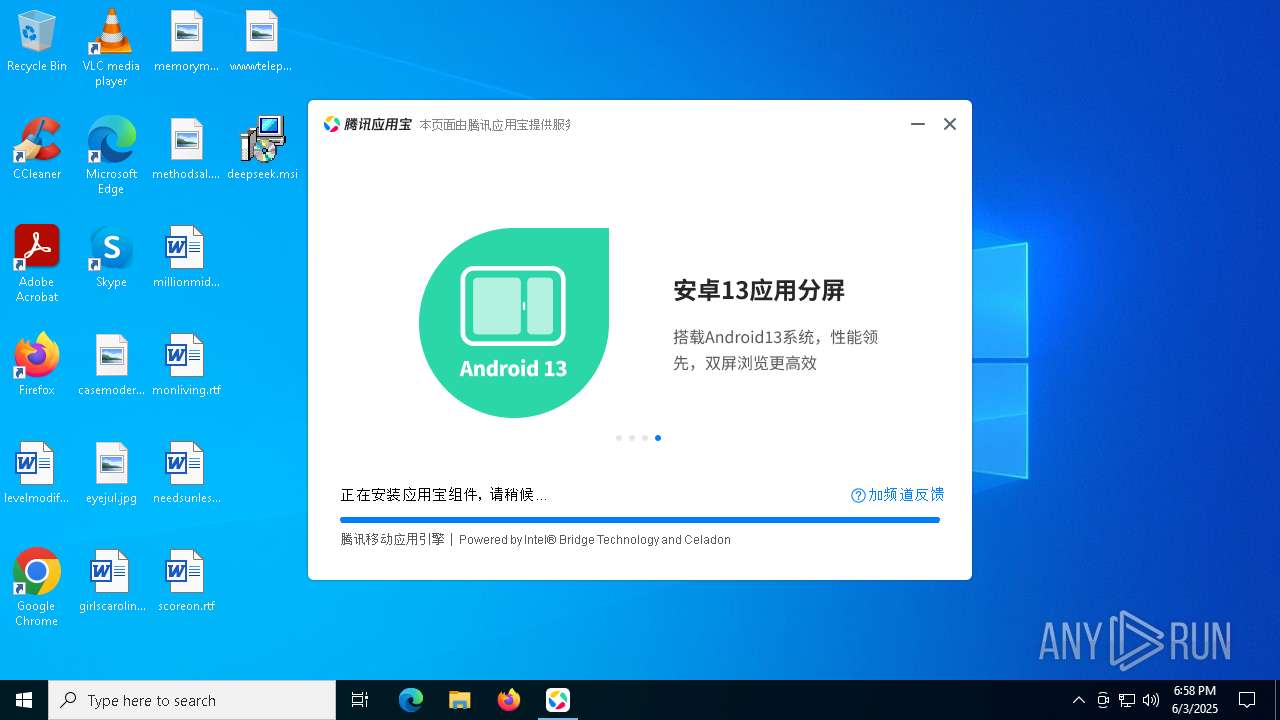Select the girlscarolin... Word document

[111, 582]
